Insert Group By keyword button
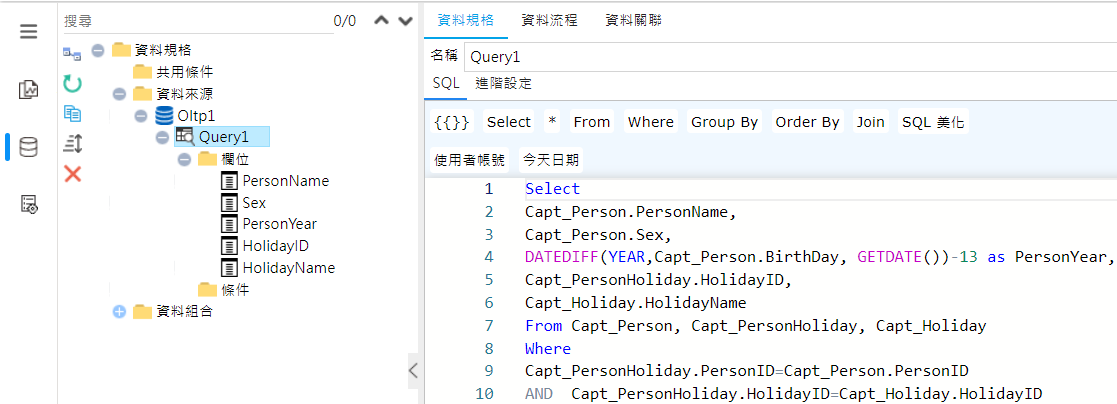Image resolution: width=1117 pixels, height=404 pixels. coord(724,122)
